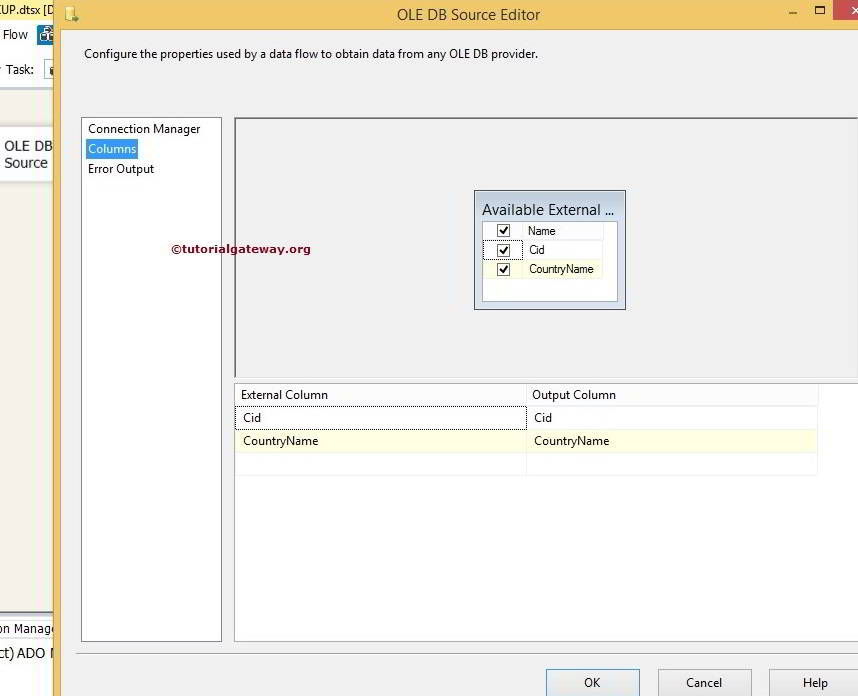858x696 pixels.
Task: Select the Cid output column cell
Action: pyautogui.click(x=672, y=417)
